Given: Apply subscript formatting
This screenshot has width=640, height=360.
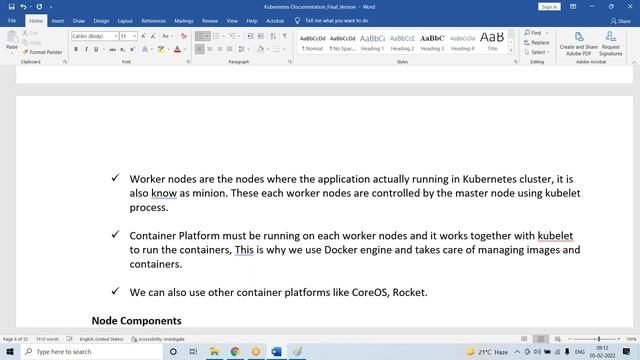Looking at the screenshot, I should [x=122, y=49].
